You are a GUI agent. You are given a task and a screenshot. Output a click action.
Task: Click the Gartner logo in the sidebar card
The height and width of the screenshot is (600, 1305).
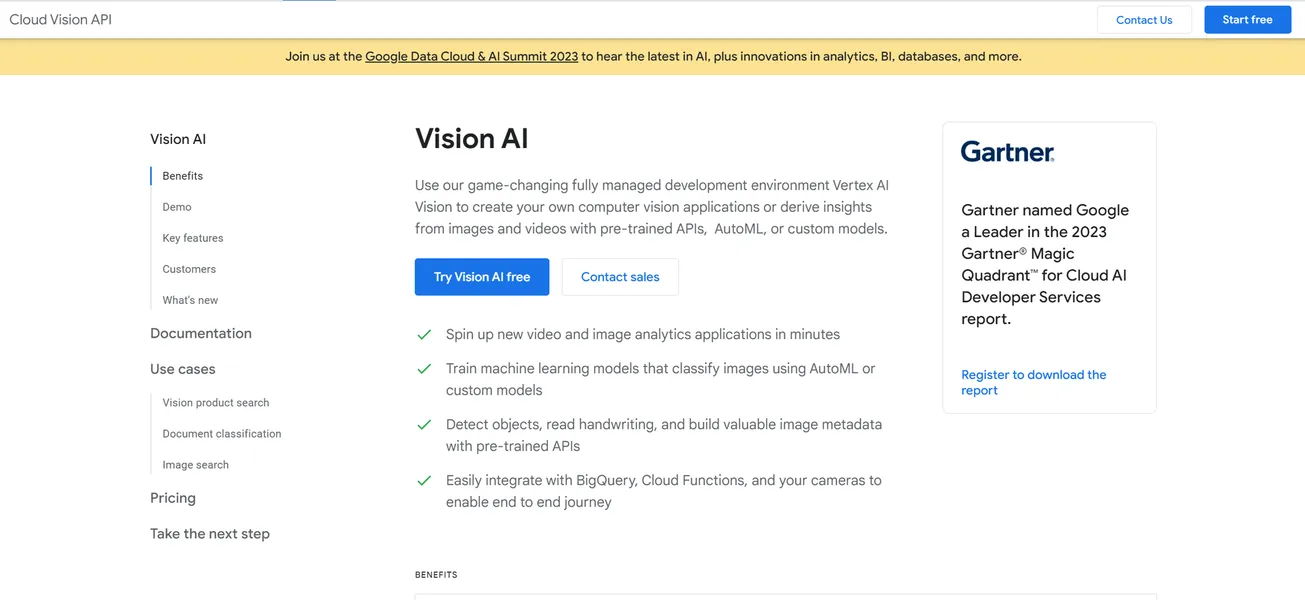[1006, 151]
